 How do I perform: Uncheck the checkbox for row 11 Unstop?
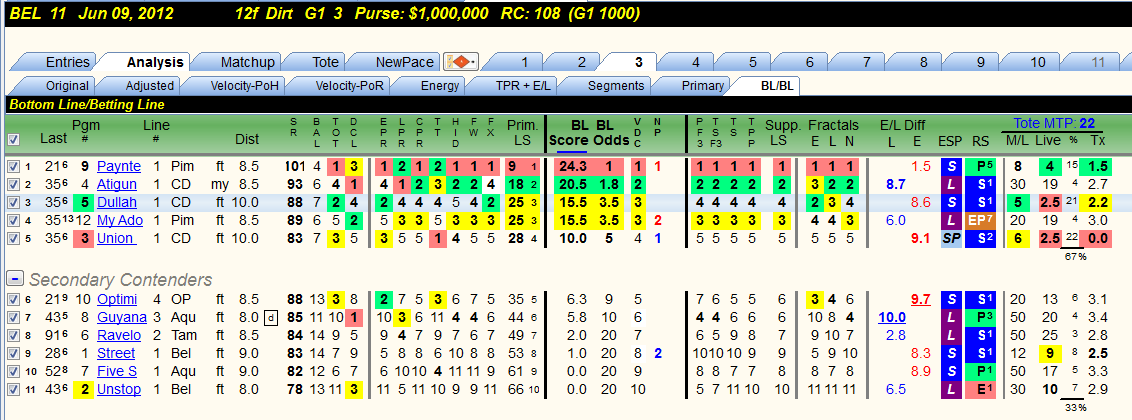click(12, 390)
